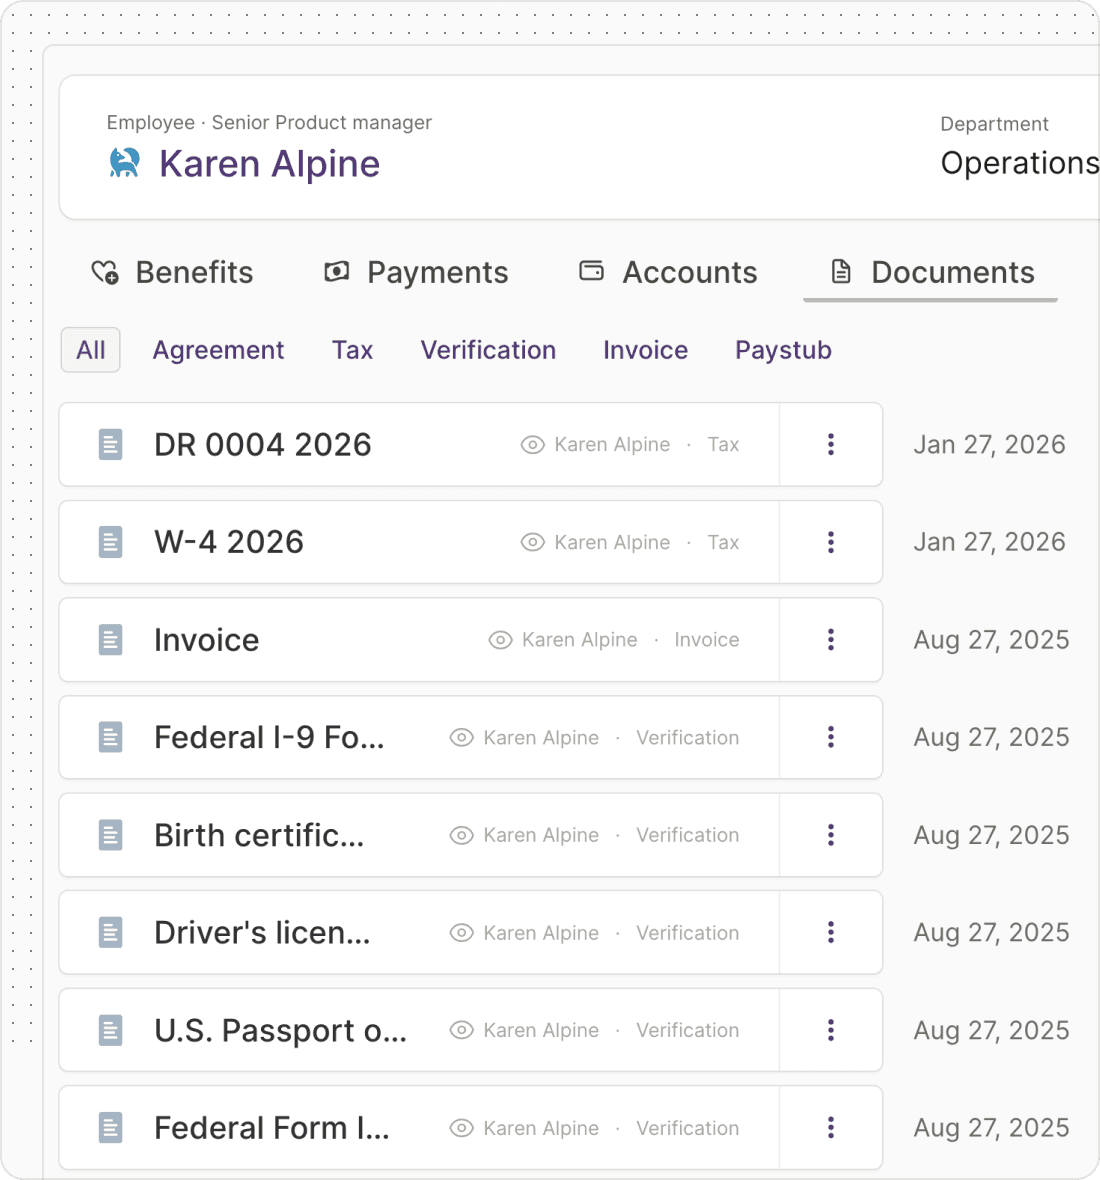Open the three-dot menu for Federal Form I...

click(831, 1128)
